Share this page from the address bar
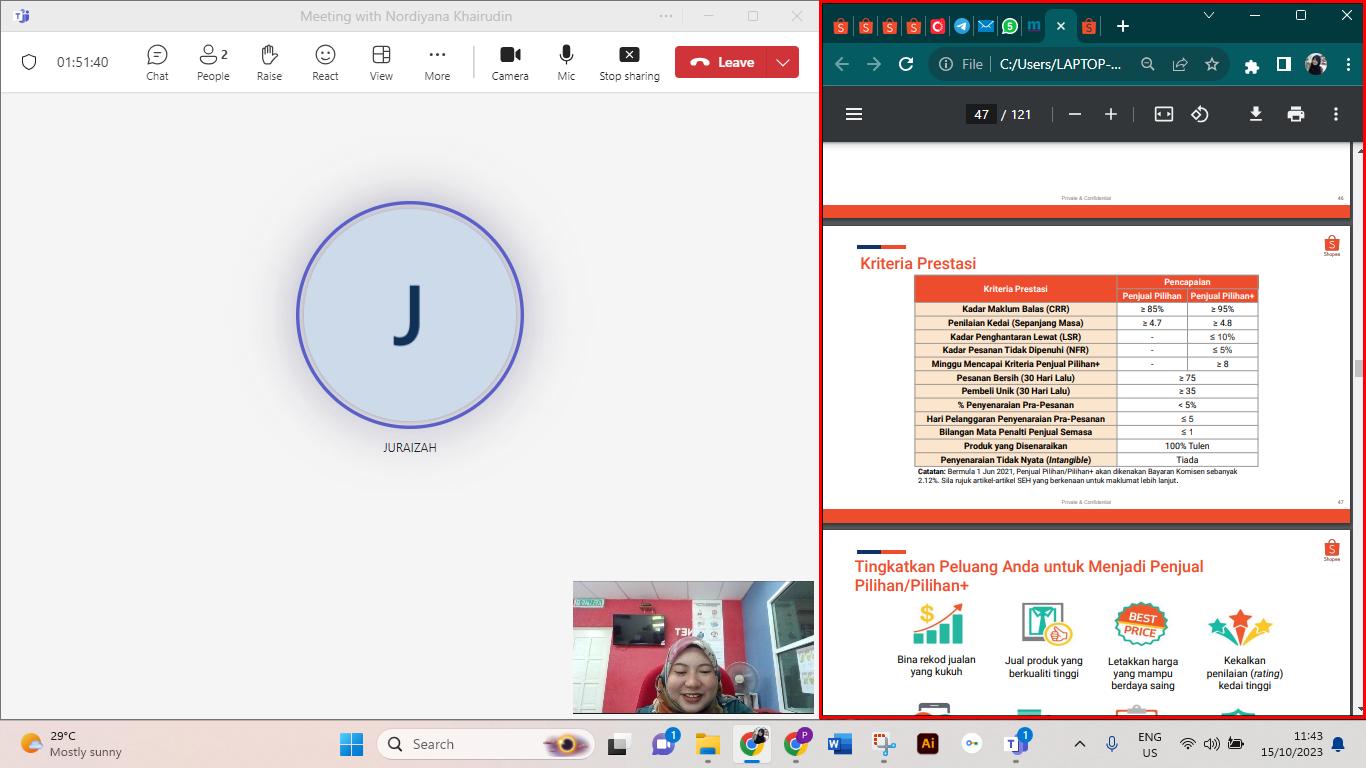Viewport: 1366px width, 768px height. point(1180,64)
